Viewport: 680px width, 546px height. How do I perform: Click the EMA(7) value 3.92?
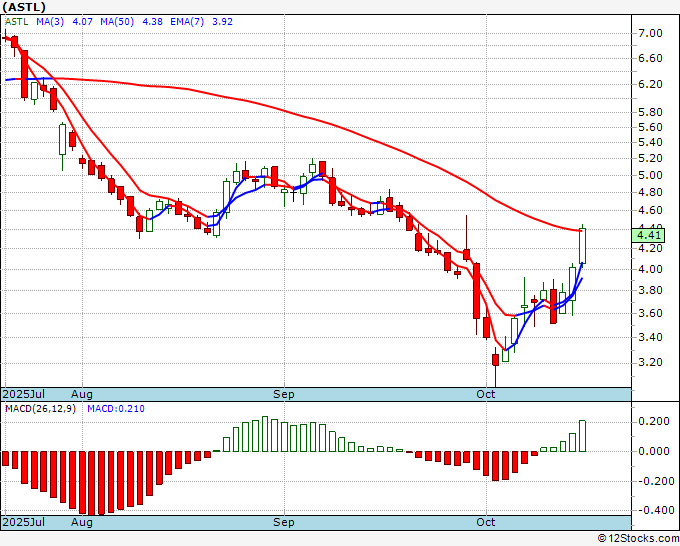click(222, 21)
